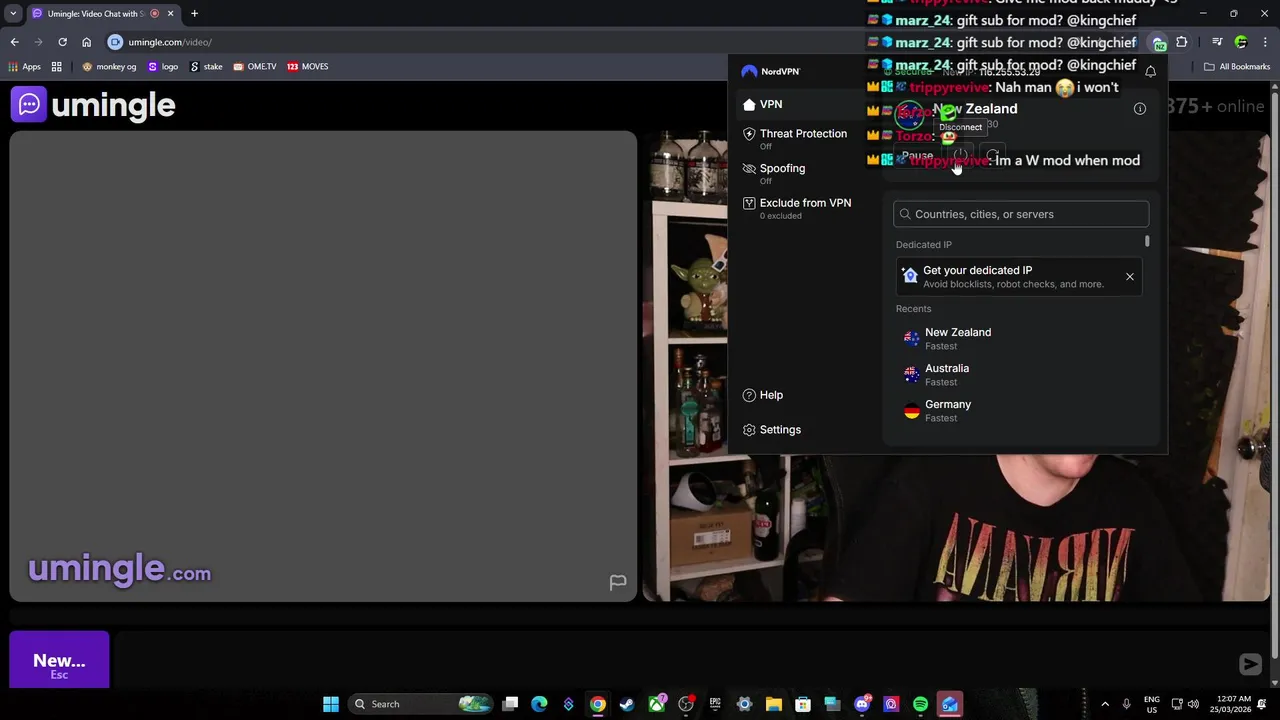The height and width of the screenshot is (720, 1280).
Task: Open the stake bookmark
Action: [206, 67]
